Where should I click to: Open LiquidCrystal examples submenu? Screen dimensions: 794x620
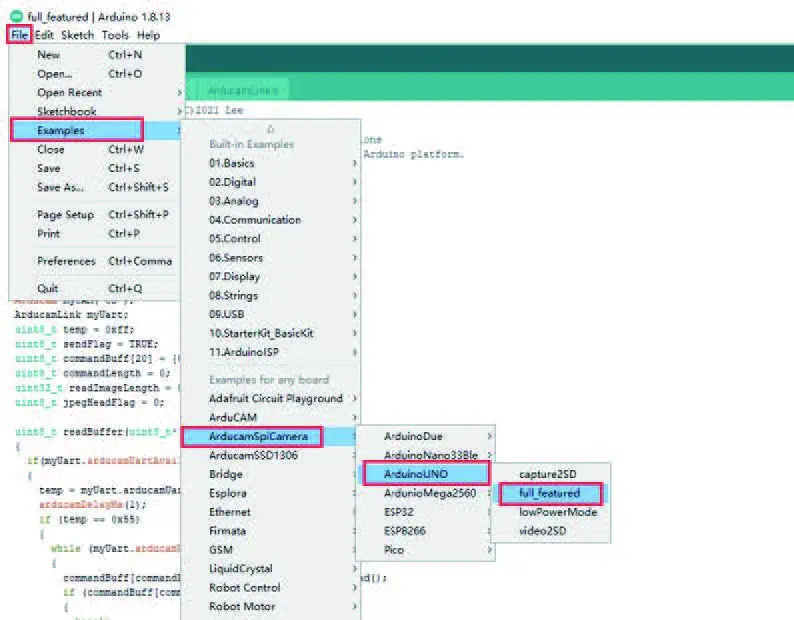pos(271,569)
